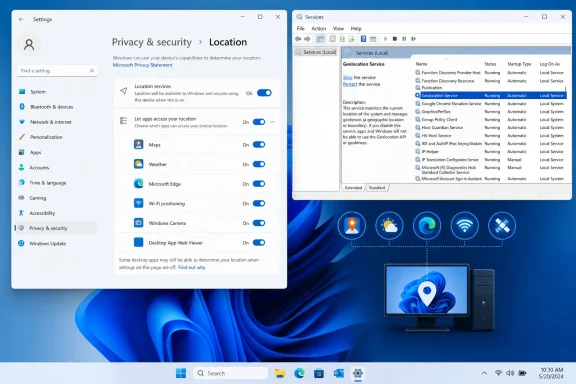Select Host Guardian Service row

pyautogui.click(x=491, y=128)
